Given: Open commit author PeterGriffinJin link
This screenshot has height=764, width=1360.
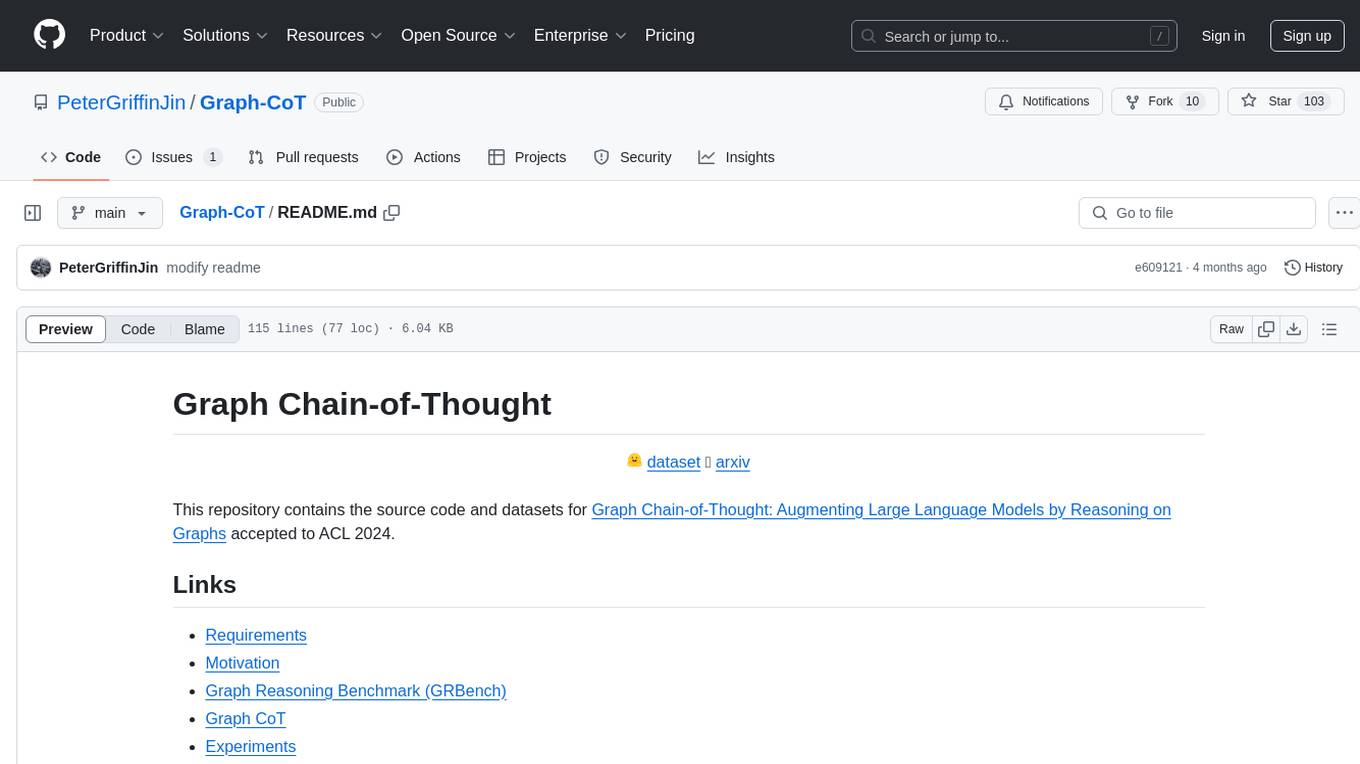Looking at the screenshot, I should click(108, 267).
